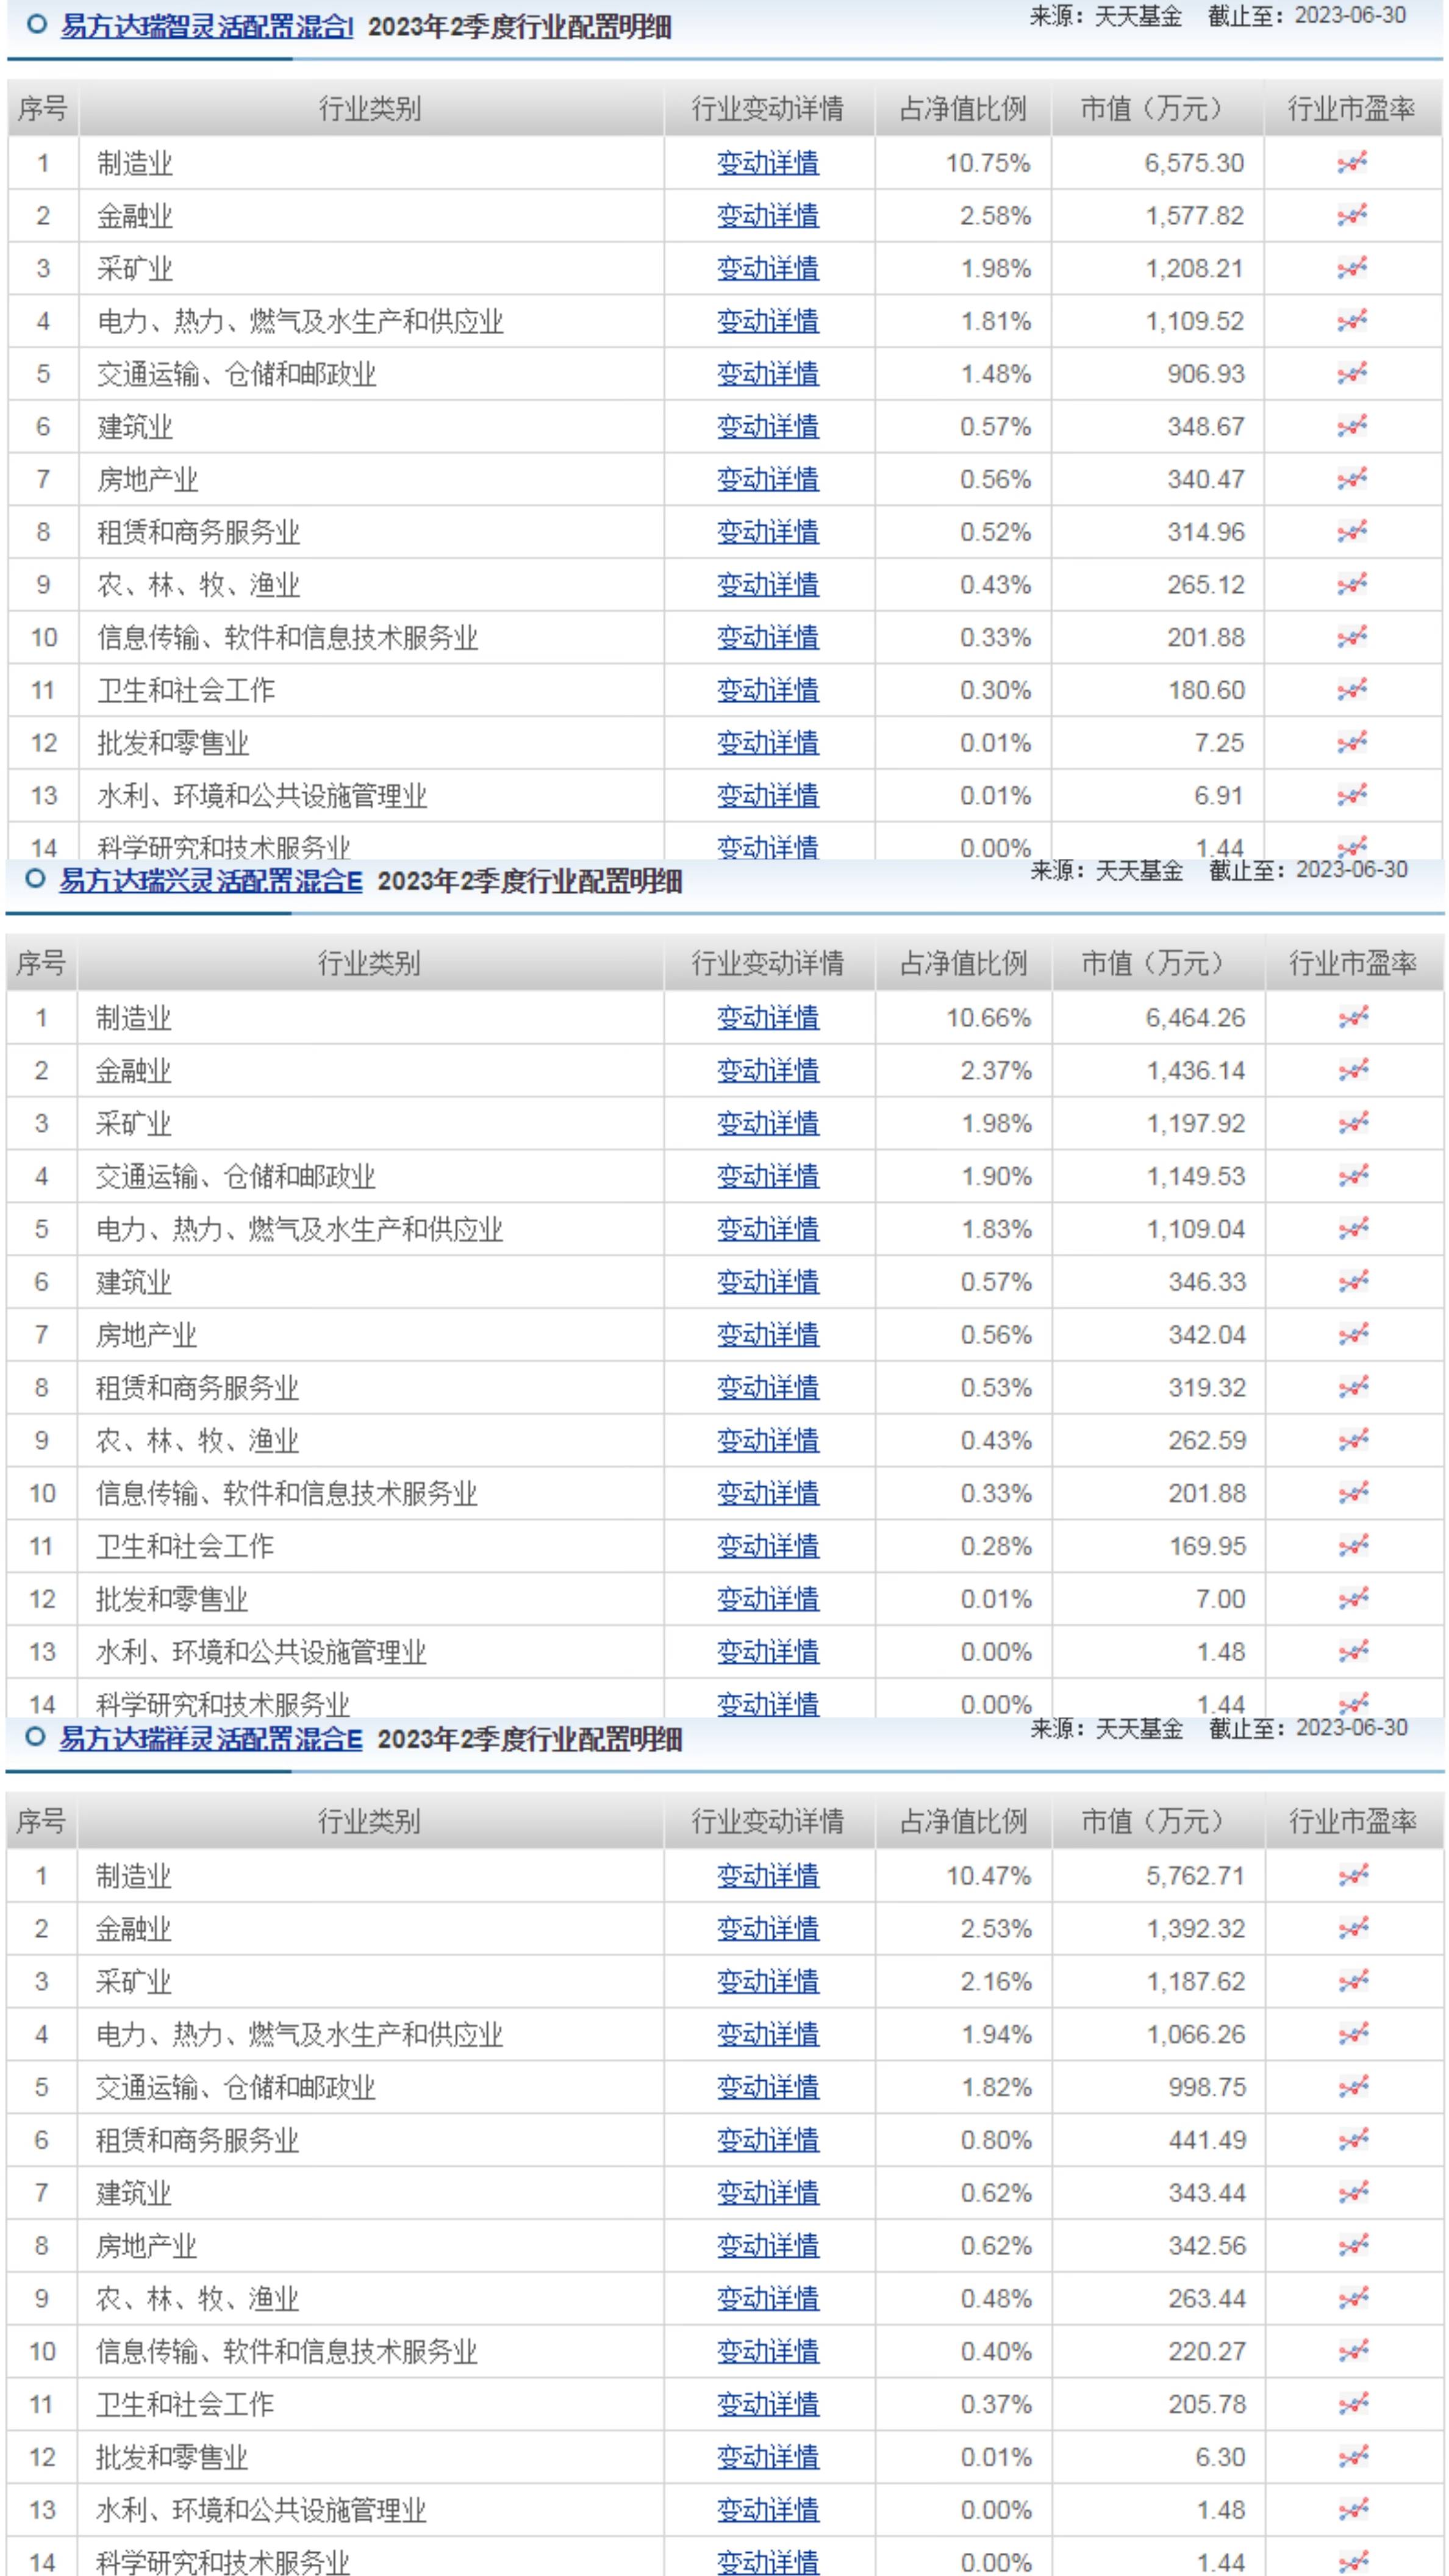
Task: Click 变动详情 for 金融业 in third table
Action: (x=767, y=1929)
